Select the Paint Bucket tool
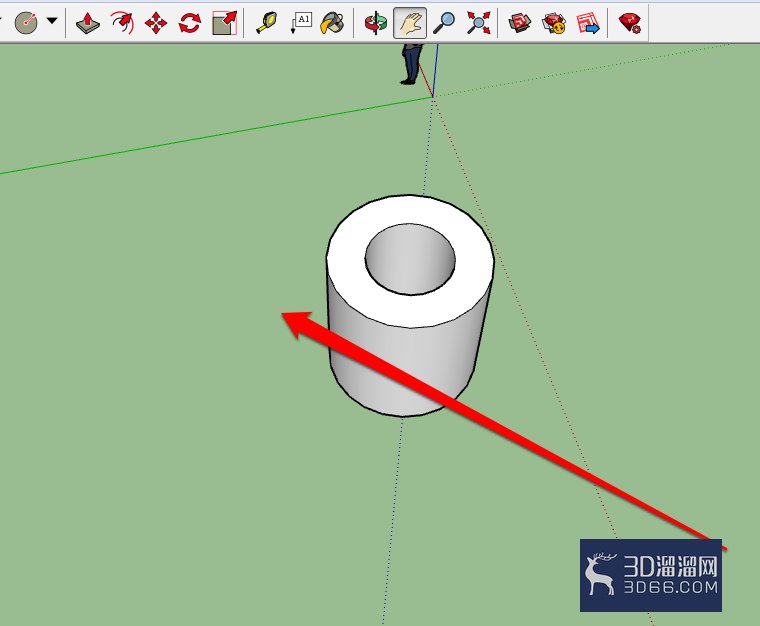Image resolution: width=760 pixels, height=626 pixels. (333, 23)
